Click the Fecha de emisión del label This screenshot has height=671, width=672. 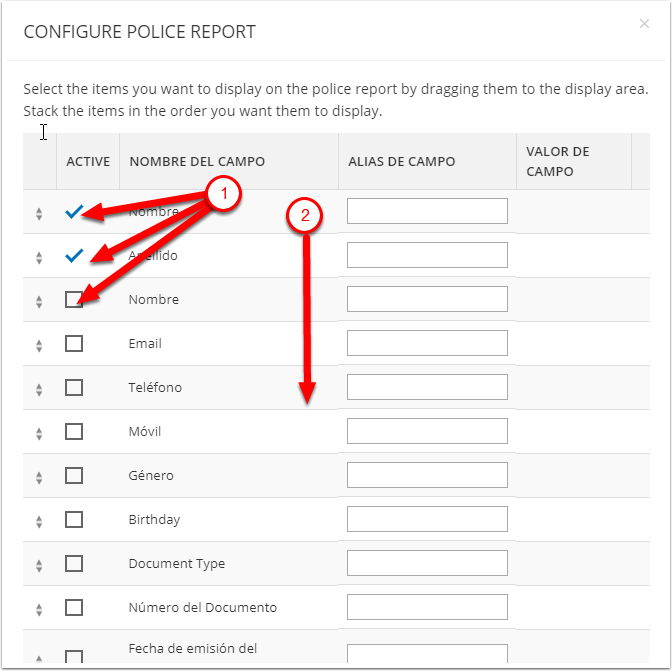point(193,649)
